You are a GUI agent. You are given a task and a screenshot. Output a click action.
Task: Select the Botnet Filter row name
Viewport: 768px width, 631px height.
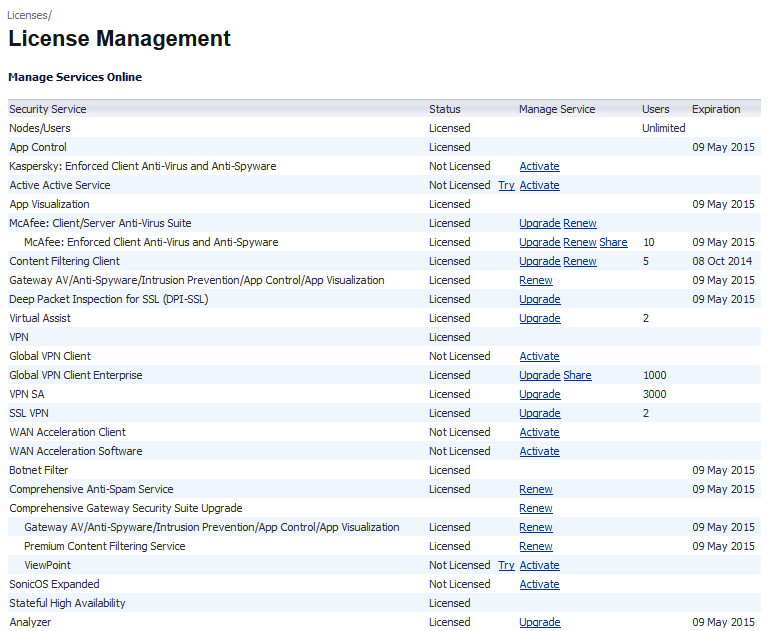tap(39, 470)
